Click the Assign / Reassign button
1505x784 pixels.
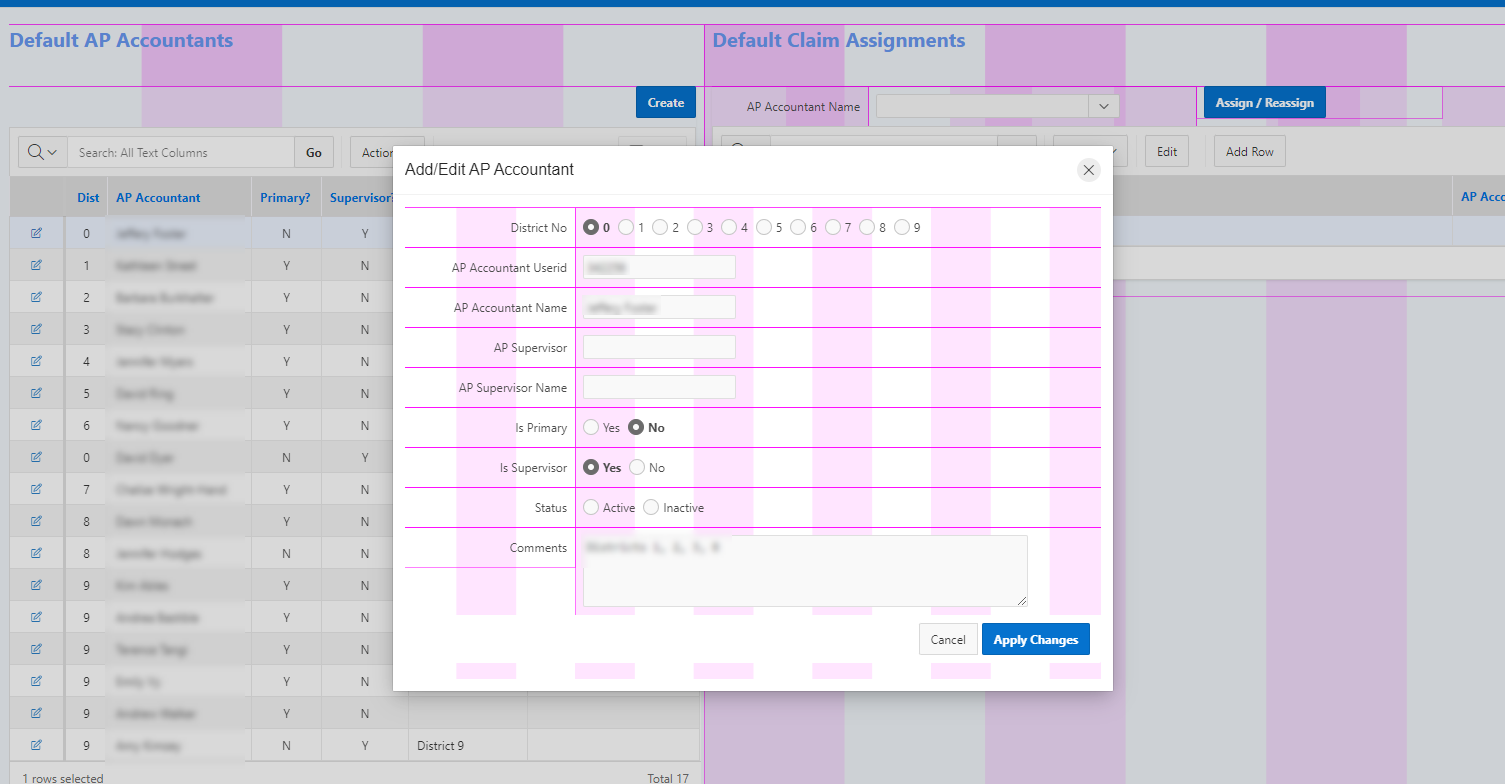[1264, 103]
